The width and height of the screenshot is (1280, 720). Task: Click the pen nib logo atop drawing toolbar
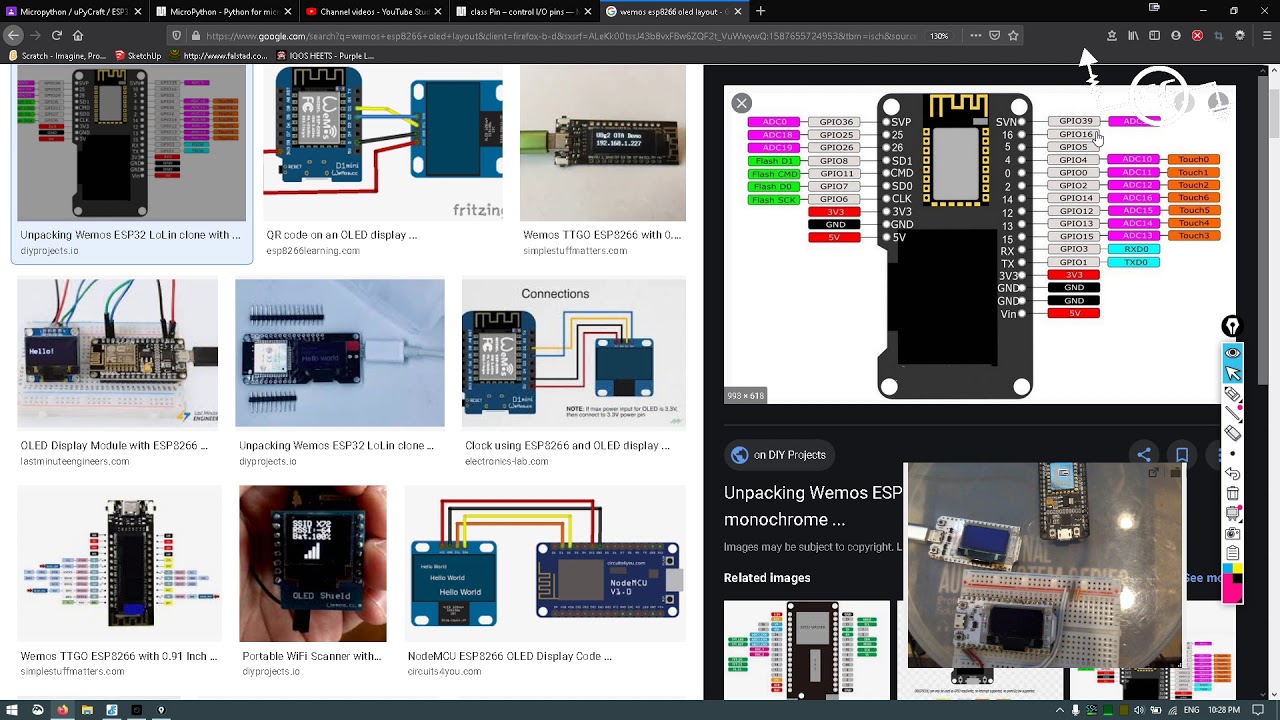(x=1232, y=327)
